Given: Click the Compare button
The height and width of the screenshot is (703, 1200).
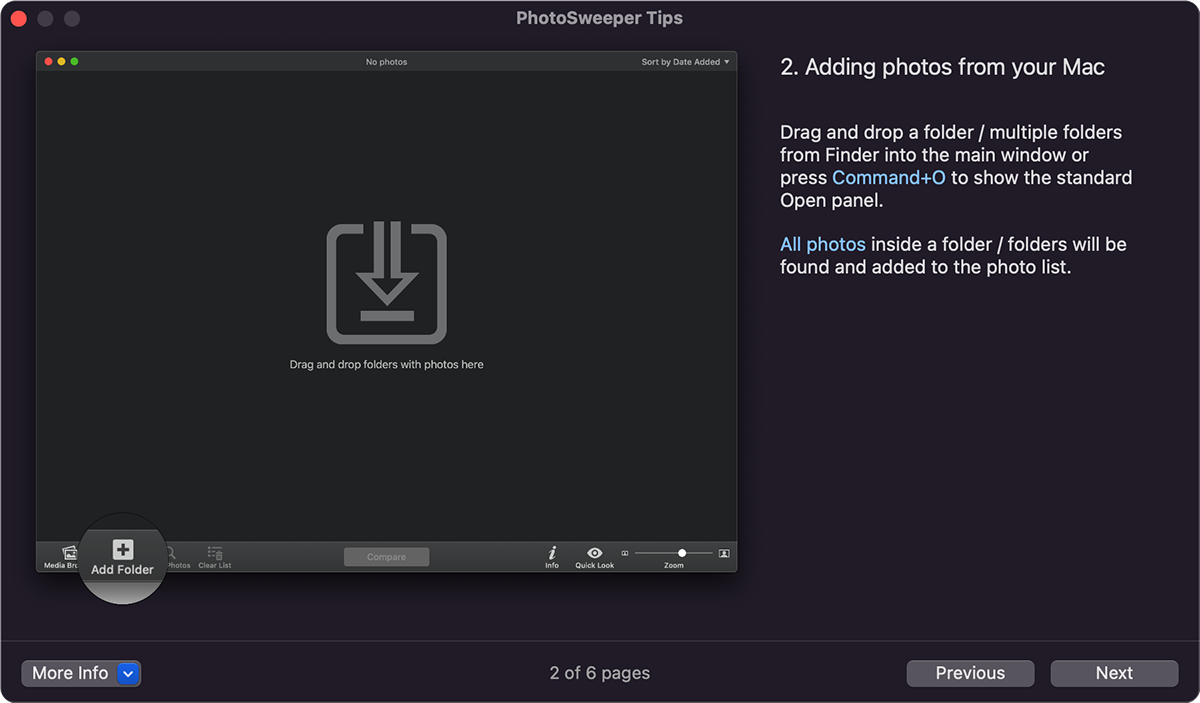Looking at the screenshot, I should pyautogui.click(x=386, y=557).
